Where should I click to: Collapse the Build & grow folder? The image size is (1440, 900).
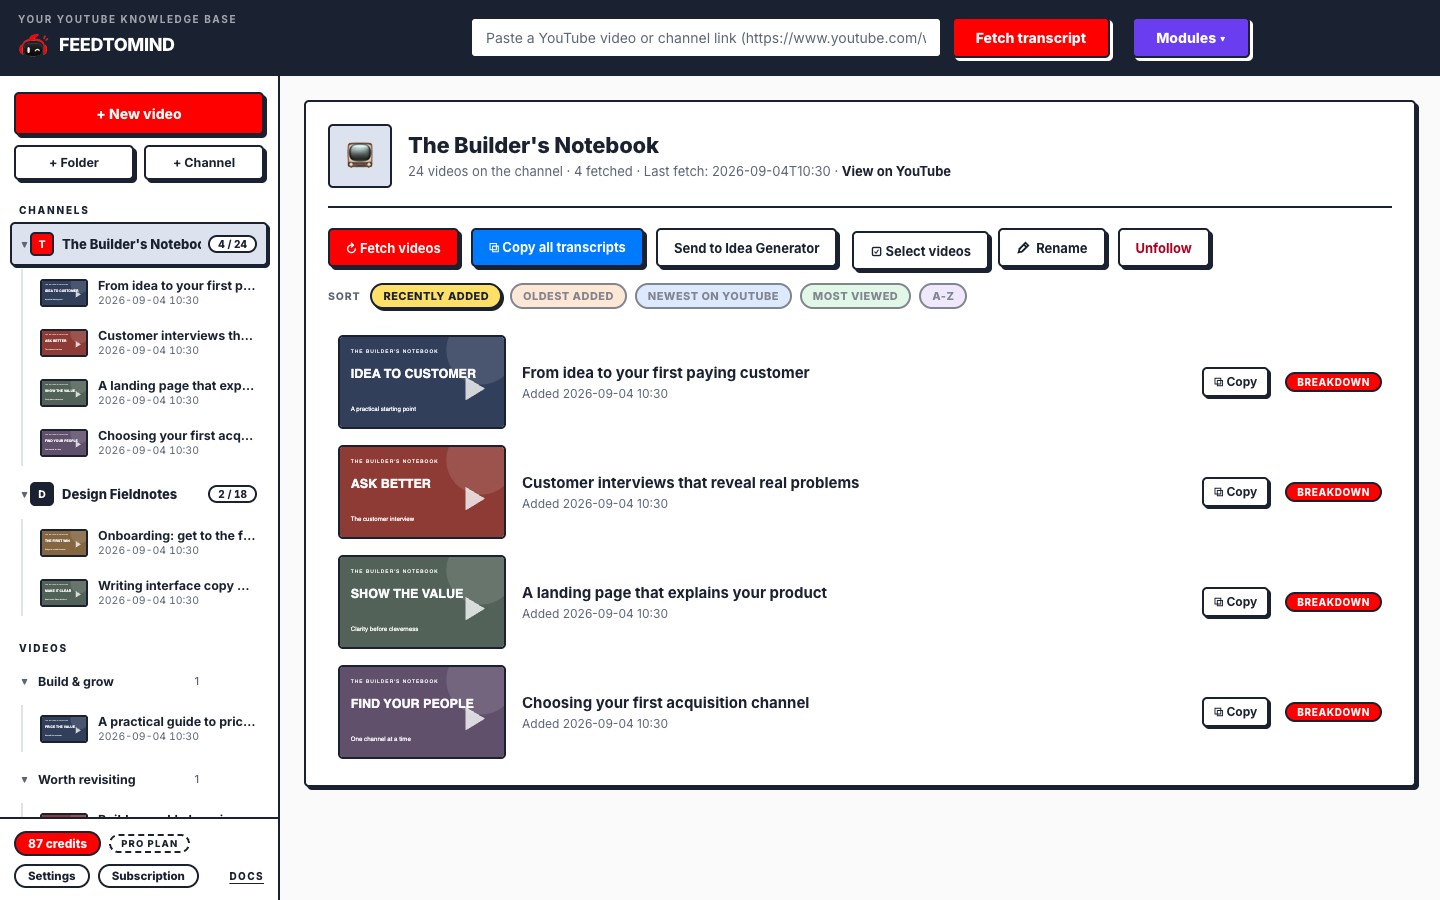pos(24,682)
